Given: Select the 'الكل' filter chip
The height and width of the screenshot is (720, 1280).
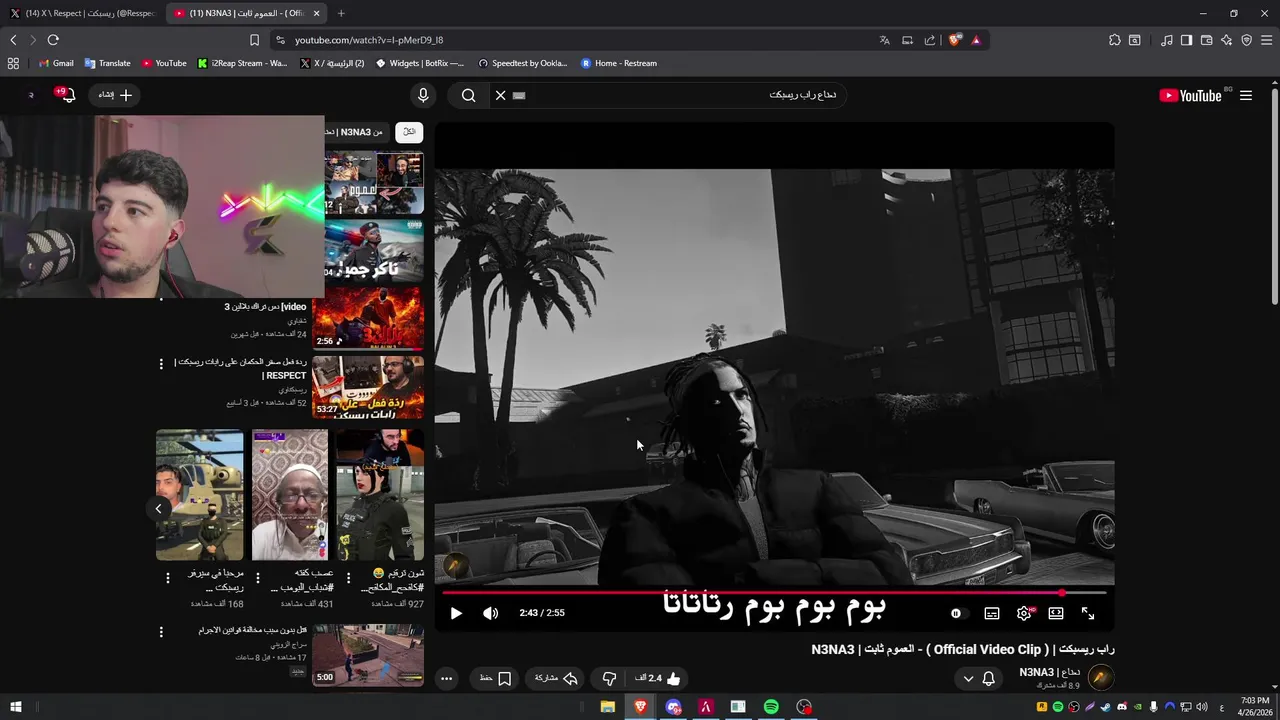Looking at the screenshot, I should pos(409,132).
